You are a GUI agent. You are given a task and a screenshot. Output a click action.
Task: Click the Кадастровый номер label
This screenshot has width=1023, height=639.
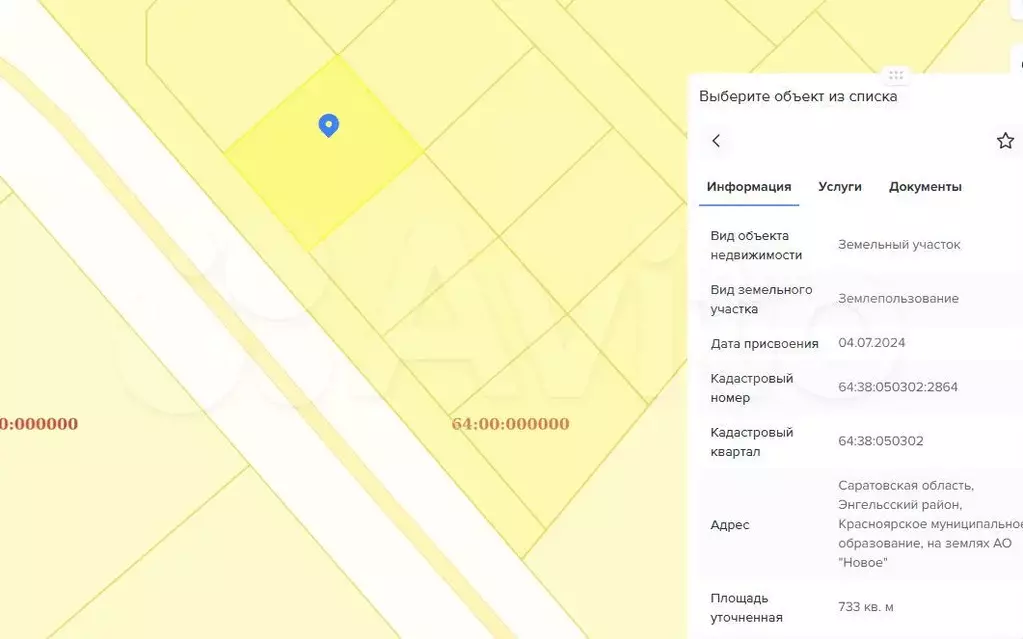tap(752, 388)
